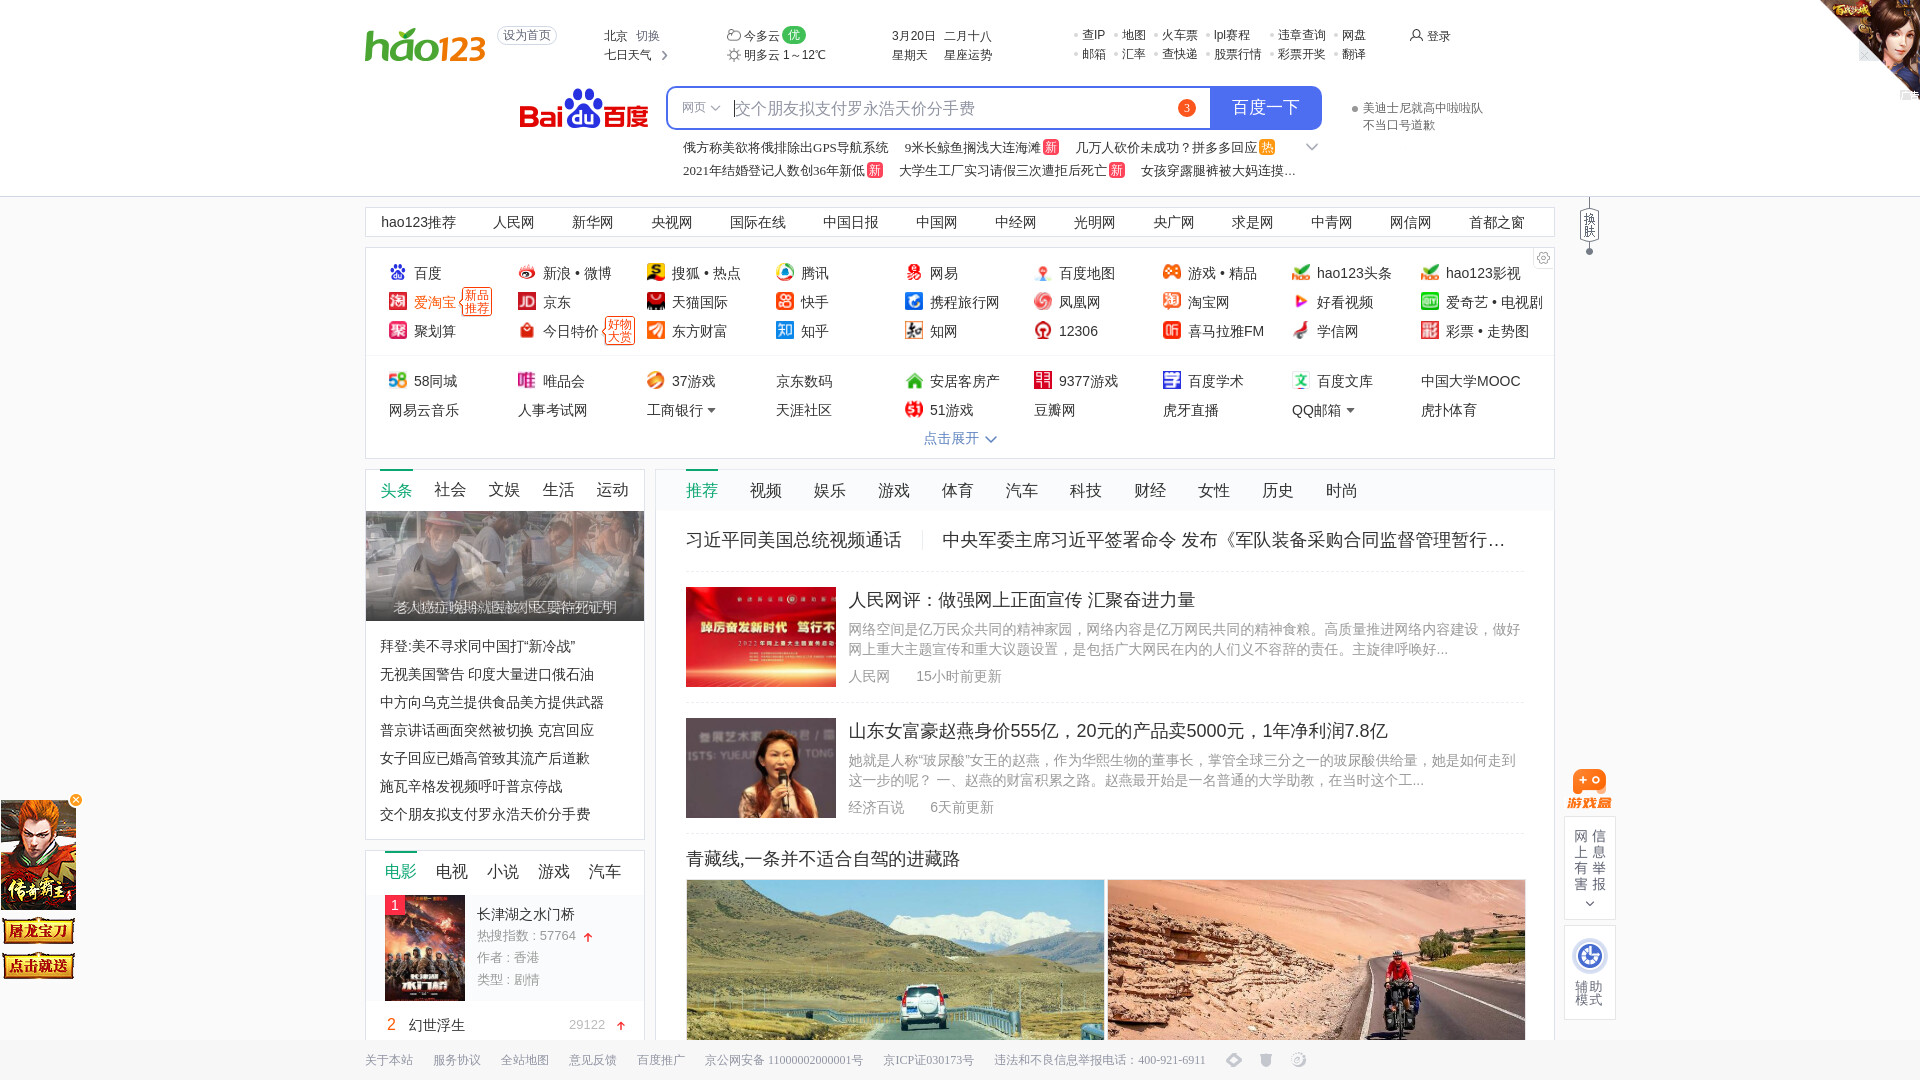Screen dimensions: 1920x1080
Task: Open the Zhihu icon link
Action: [785, 330]
